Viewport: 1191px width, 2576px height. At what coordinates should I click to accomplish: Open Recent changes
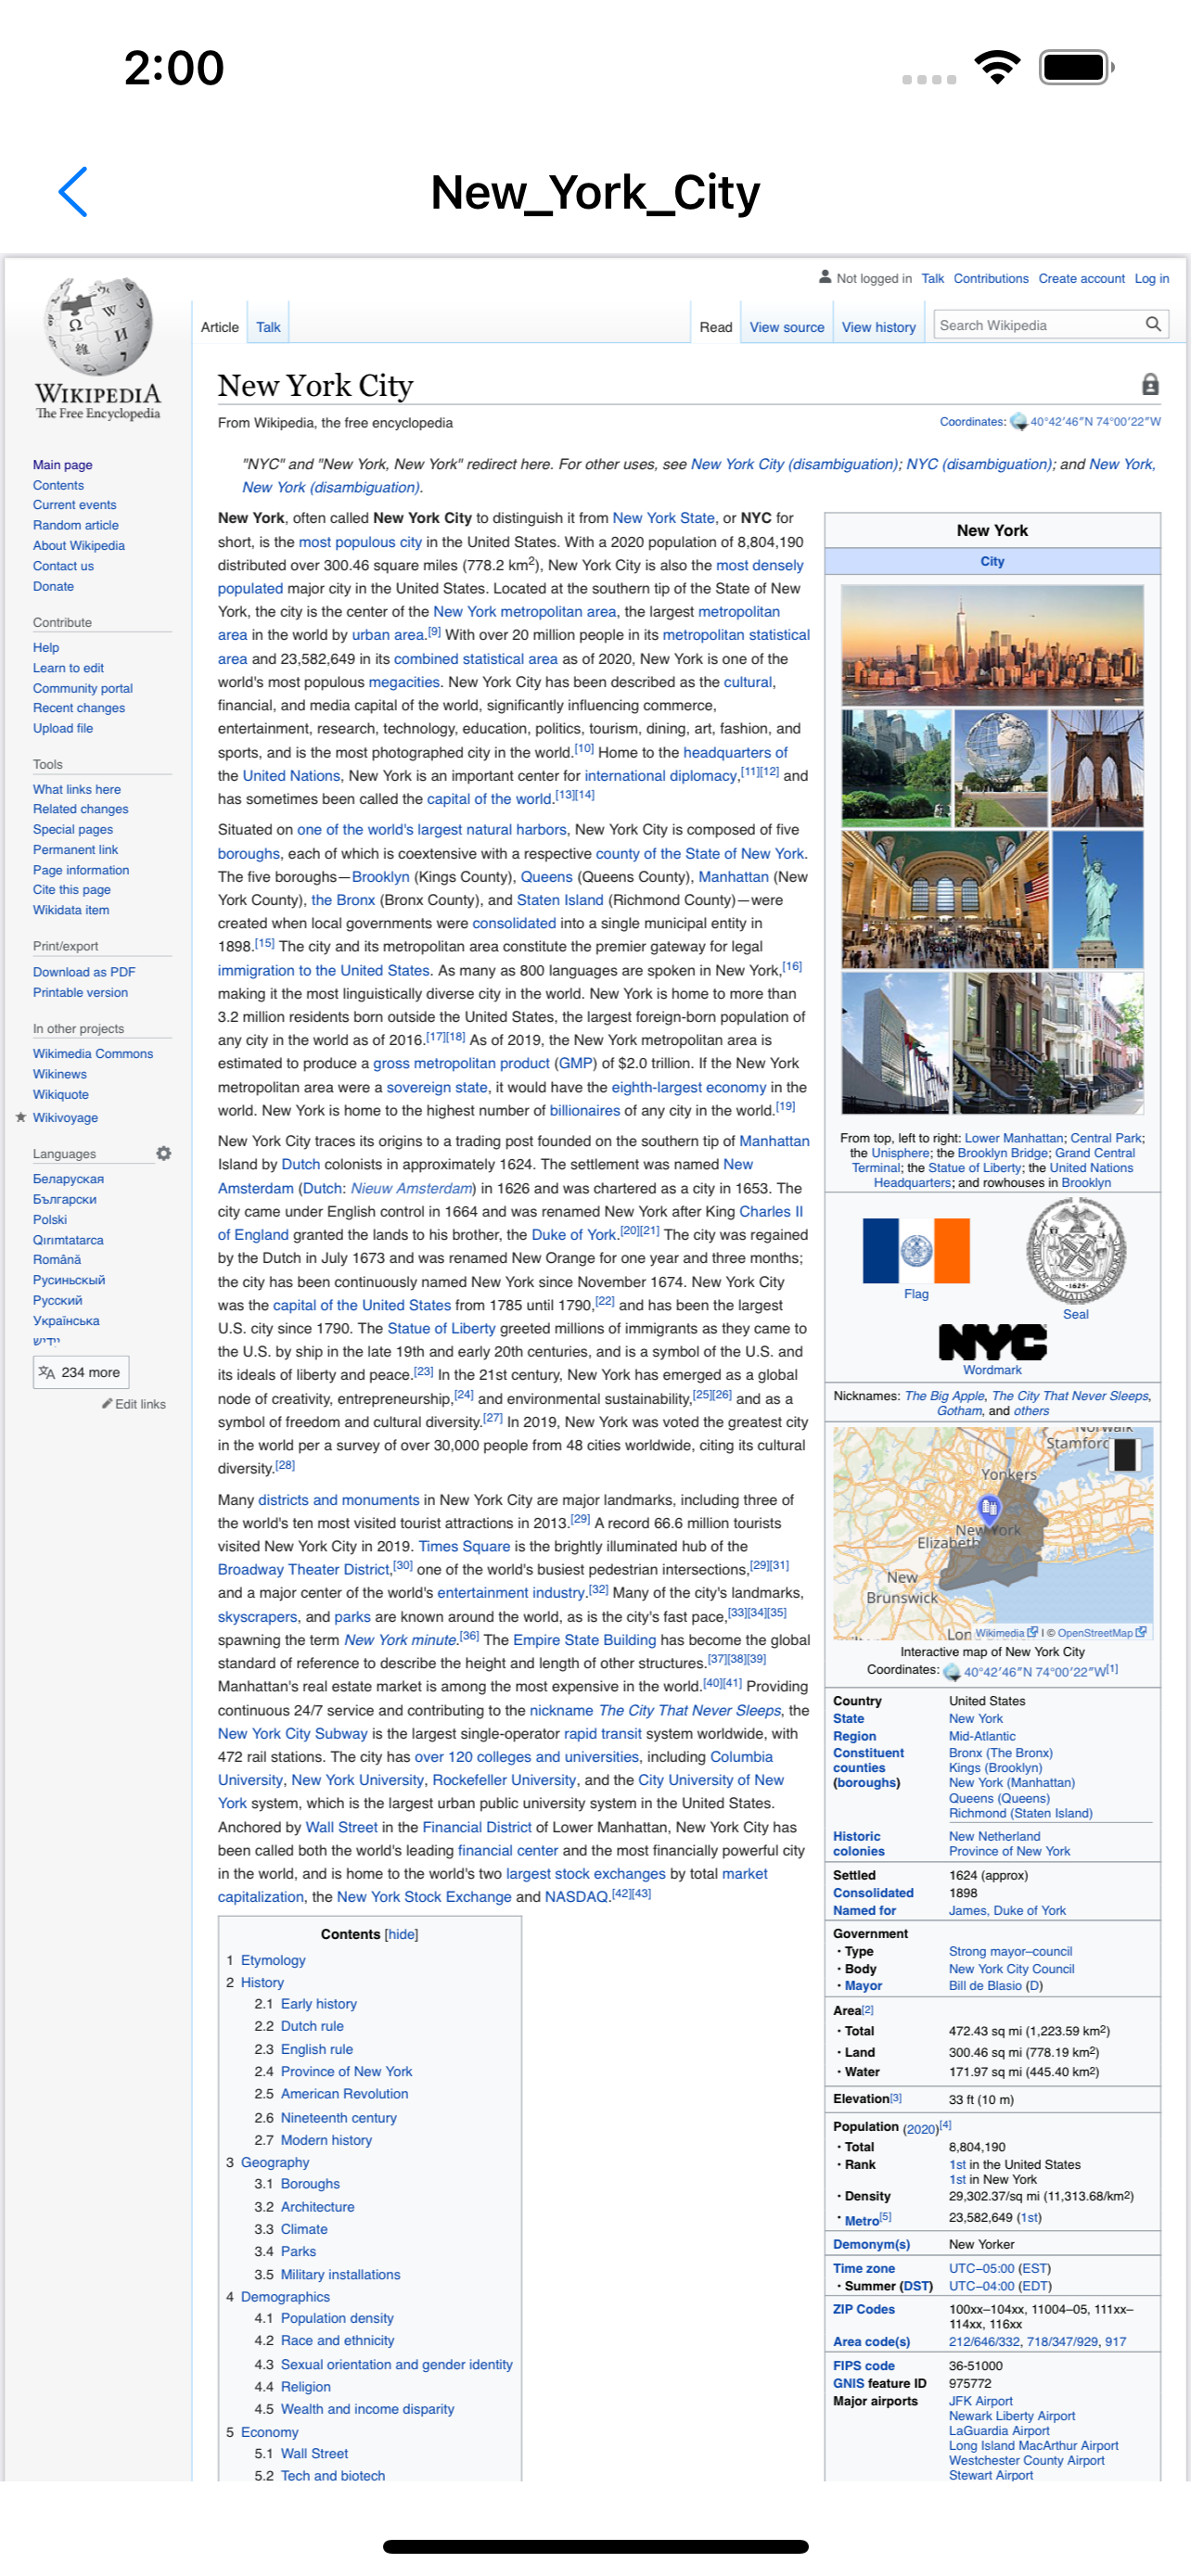coord(79,707)
